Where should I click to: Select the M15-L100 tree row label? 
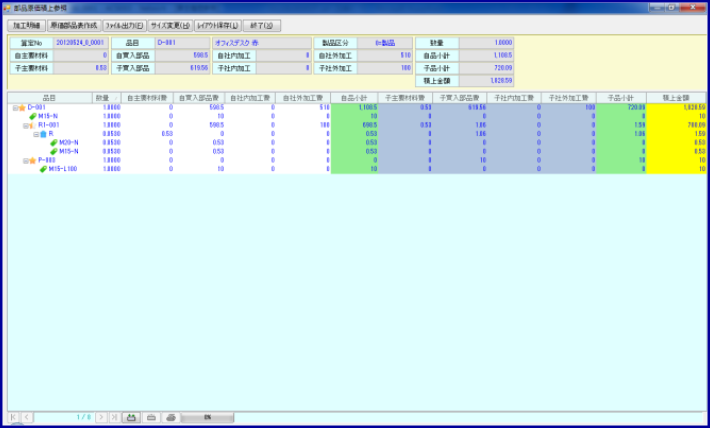click(x=63, y=169)
